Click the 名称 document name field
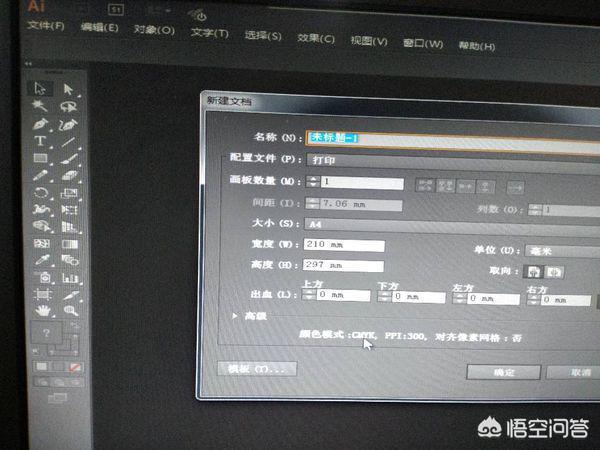Screen dimensions: 600x450 [453, 141]
